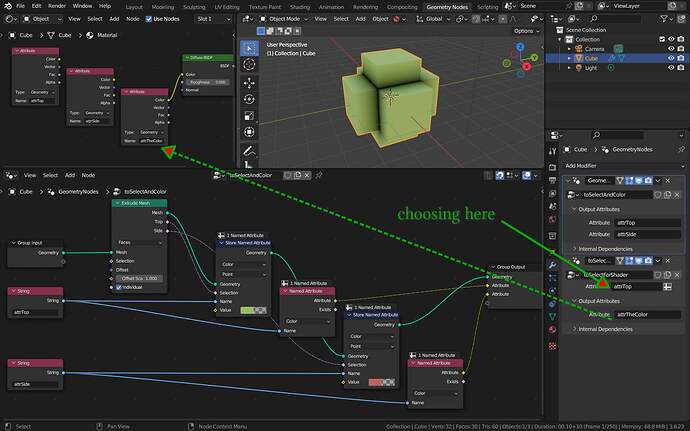Select the Rotate tool in viewport toolbar
Viewport: 690px width, 431px height.
pos(249,99)
